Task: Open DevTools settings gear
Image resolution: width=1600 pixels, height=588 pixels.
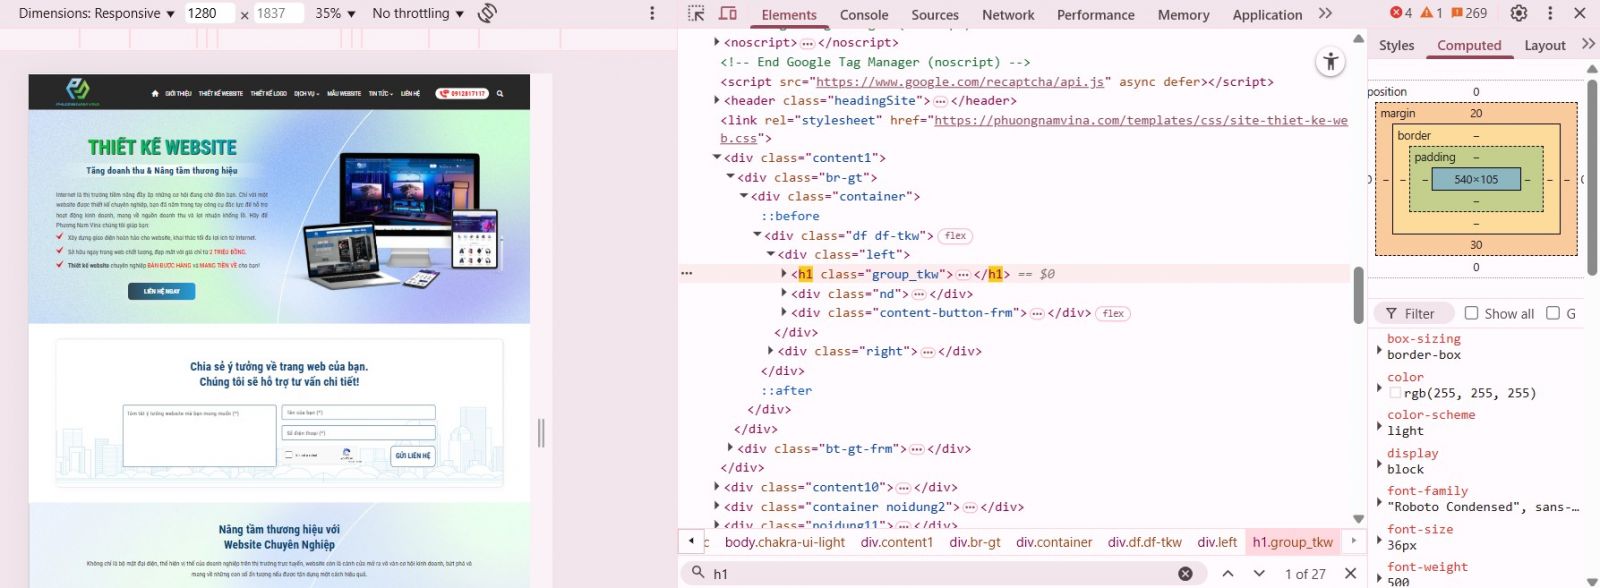Action: 1519,13
